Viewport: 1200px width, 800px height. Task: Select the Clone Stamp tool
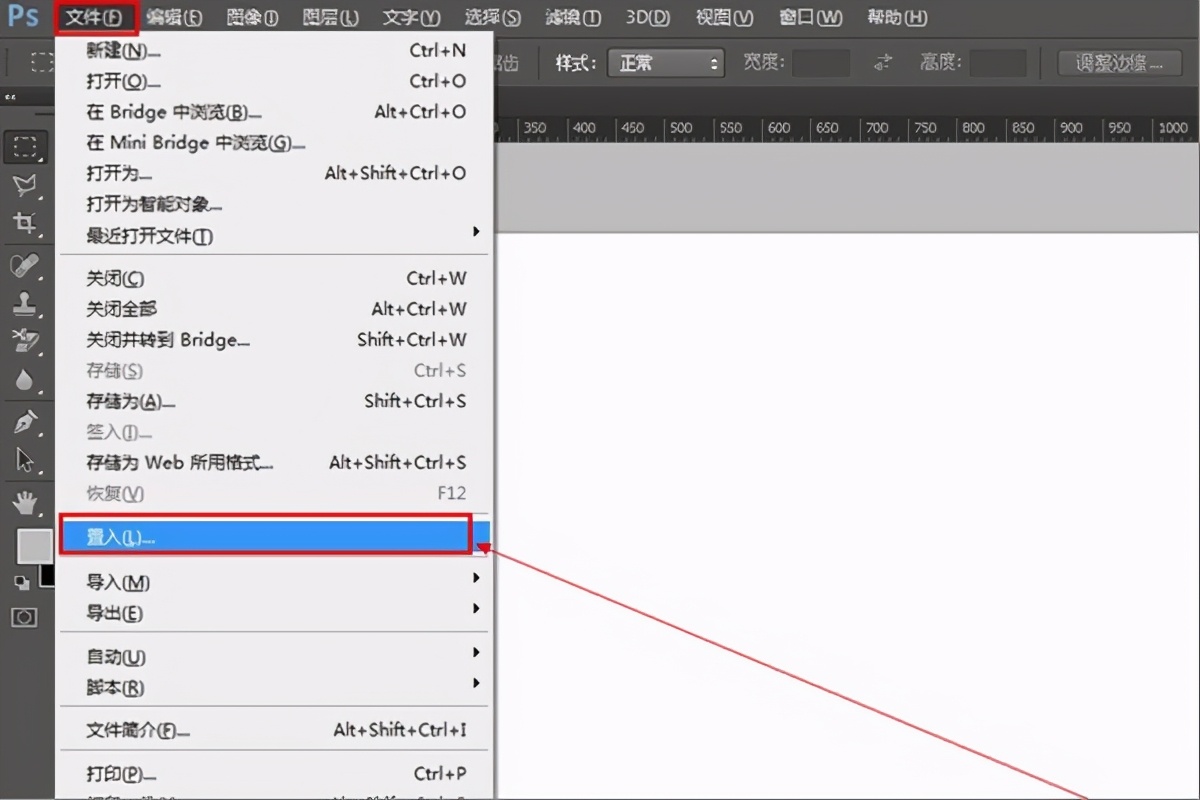[x=25, y=304]
